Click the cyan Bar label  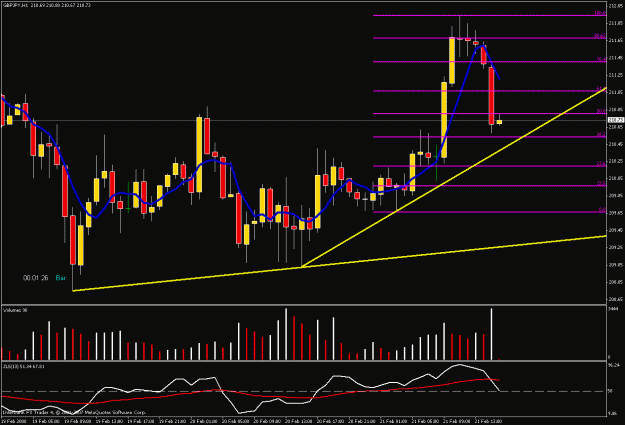pos(61,278)
